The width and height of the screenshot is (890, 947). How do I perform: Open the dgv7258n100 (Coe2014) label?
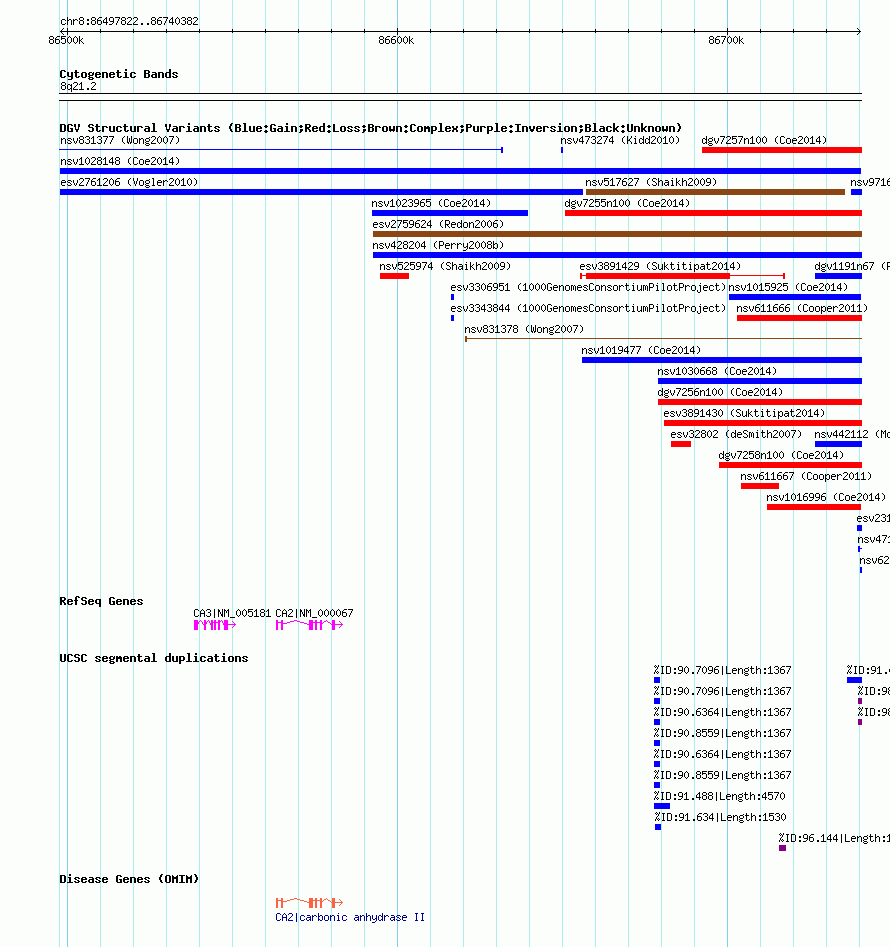click(x=781, y=455)
